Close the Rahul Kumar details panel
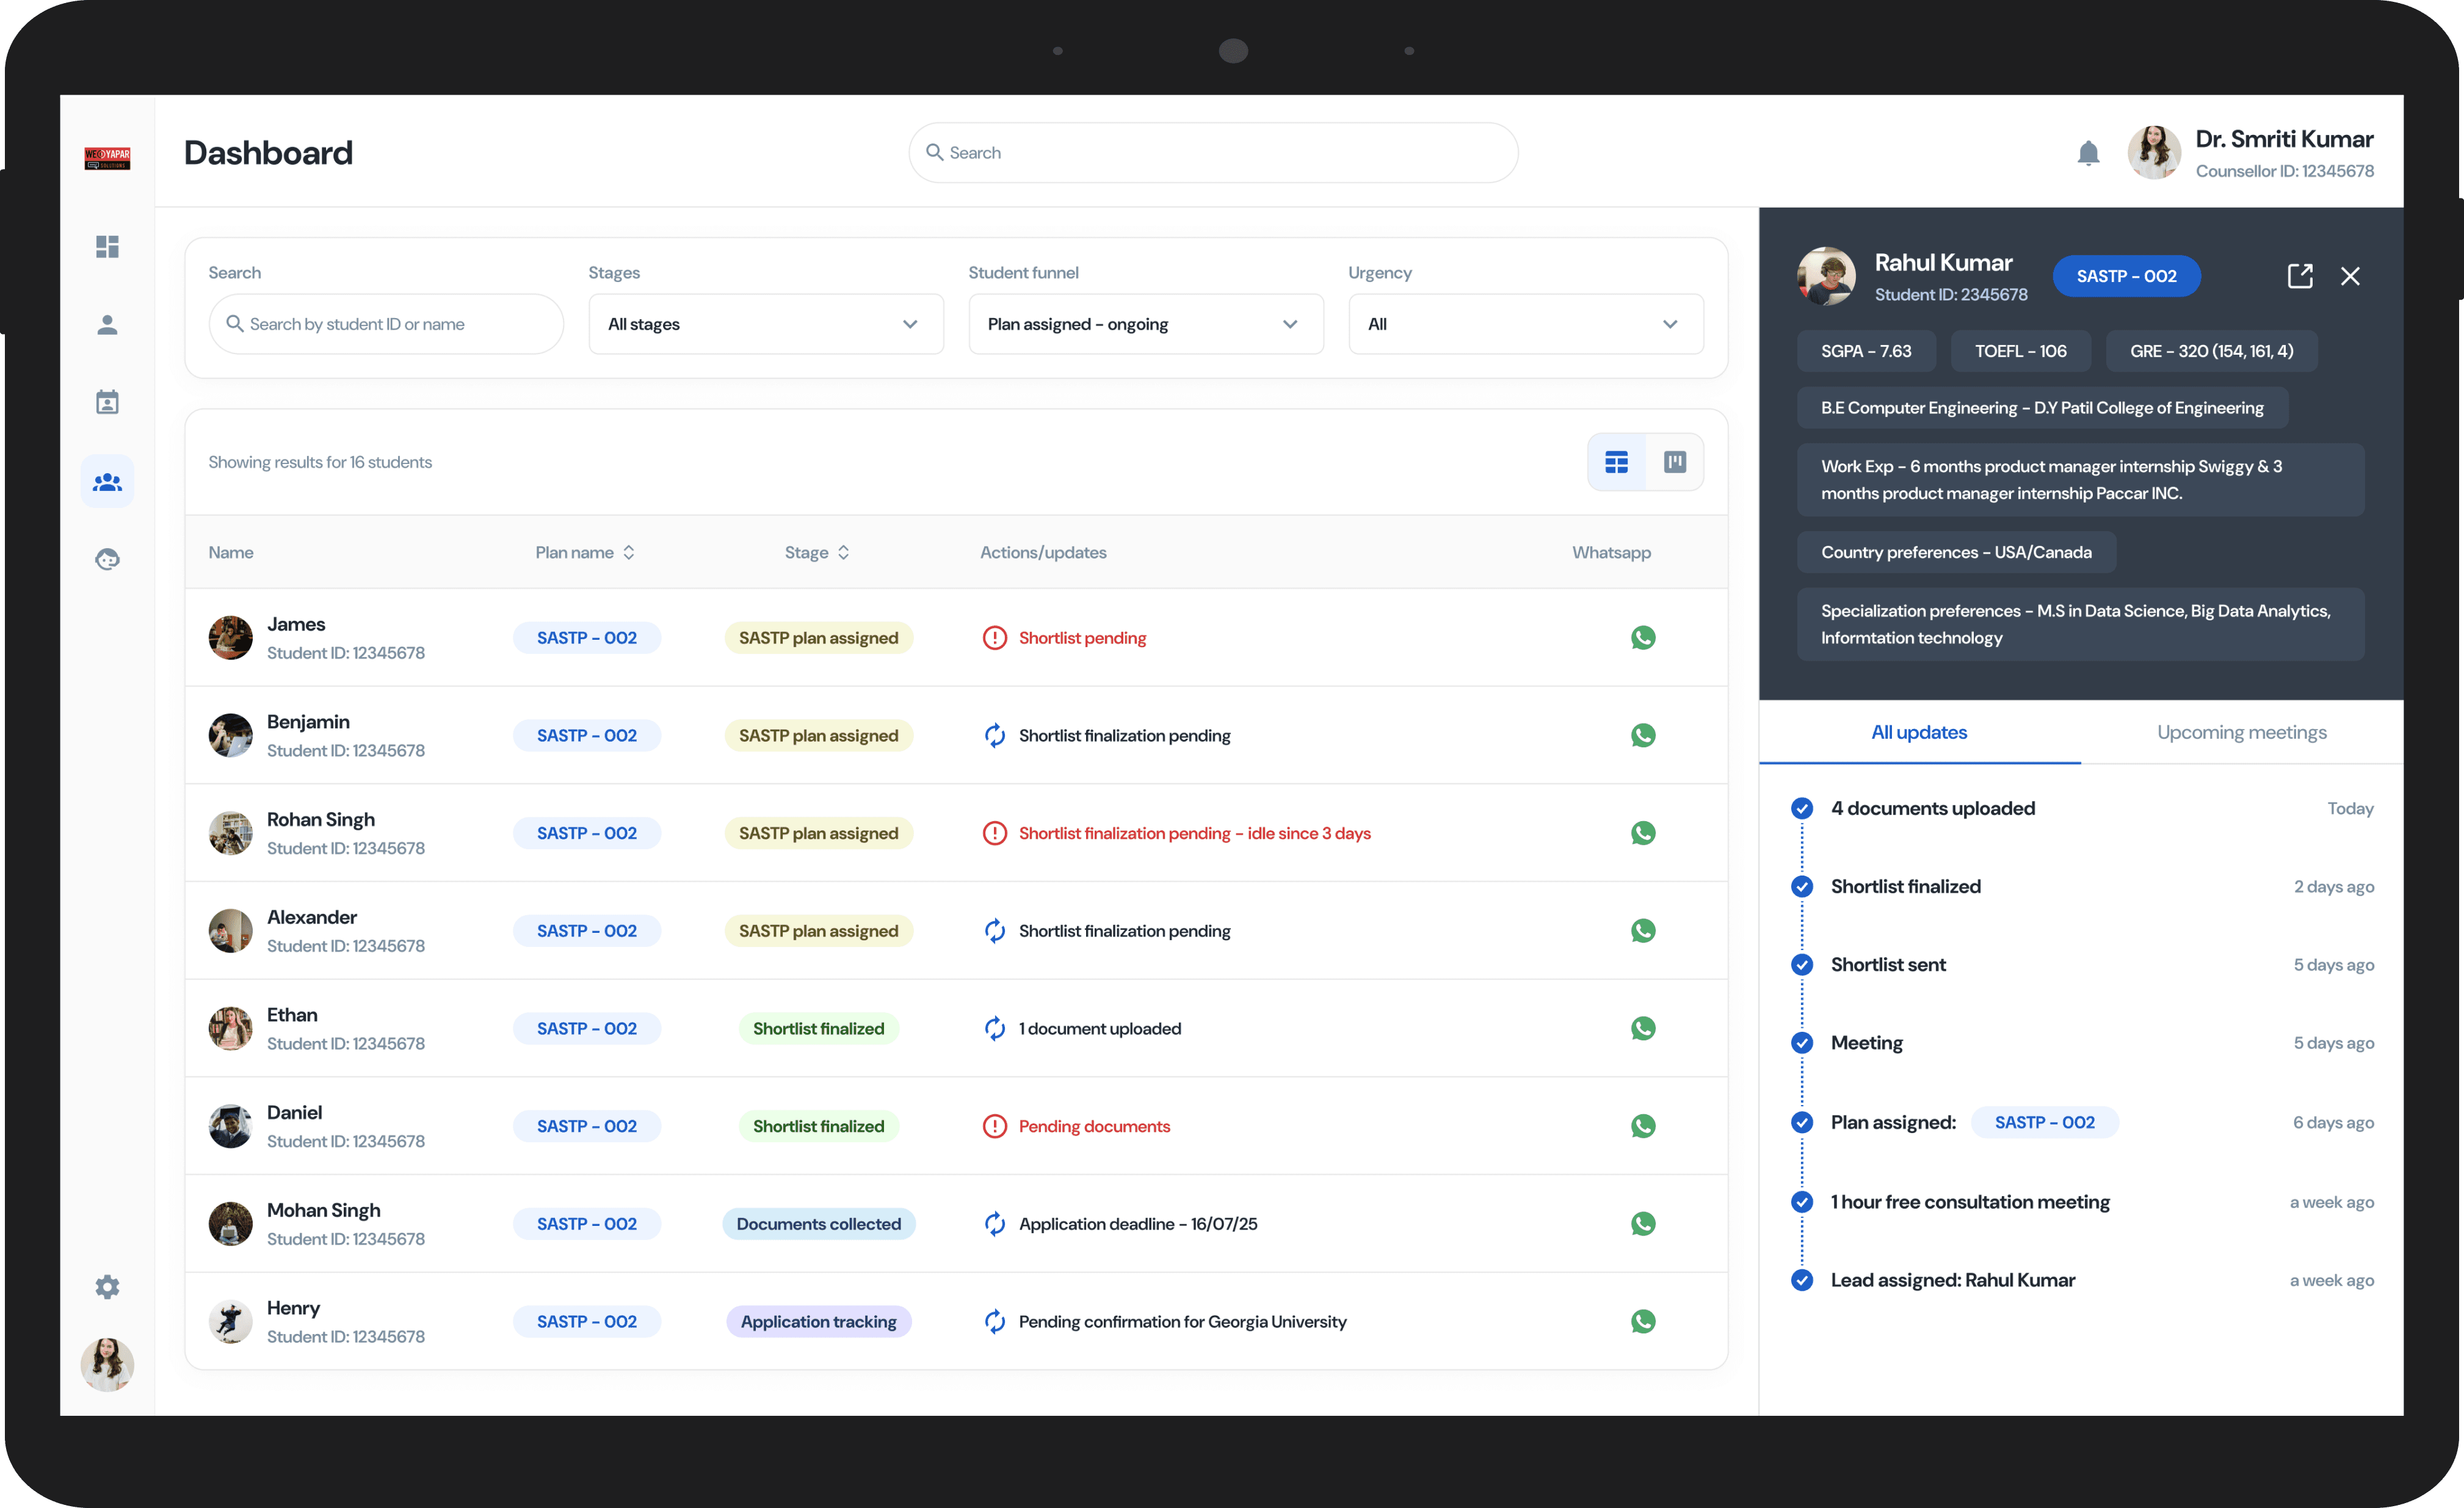This screenshot has height=1508, width=2464. [2350, 276]
